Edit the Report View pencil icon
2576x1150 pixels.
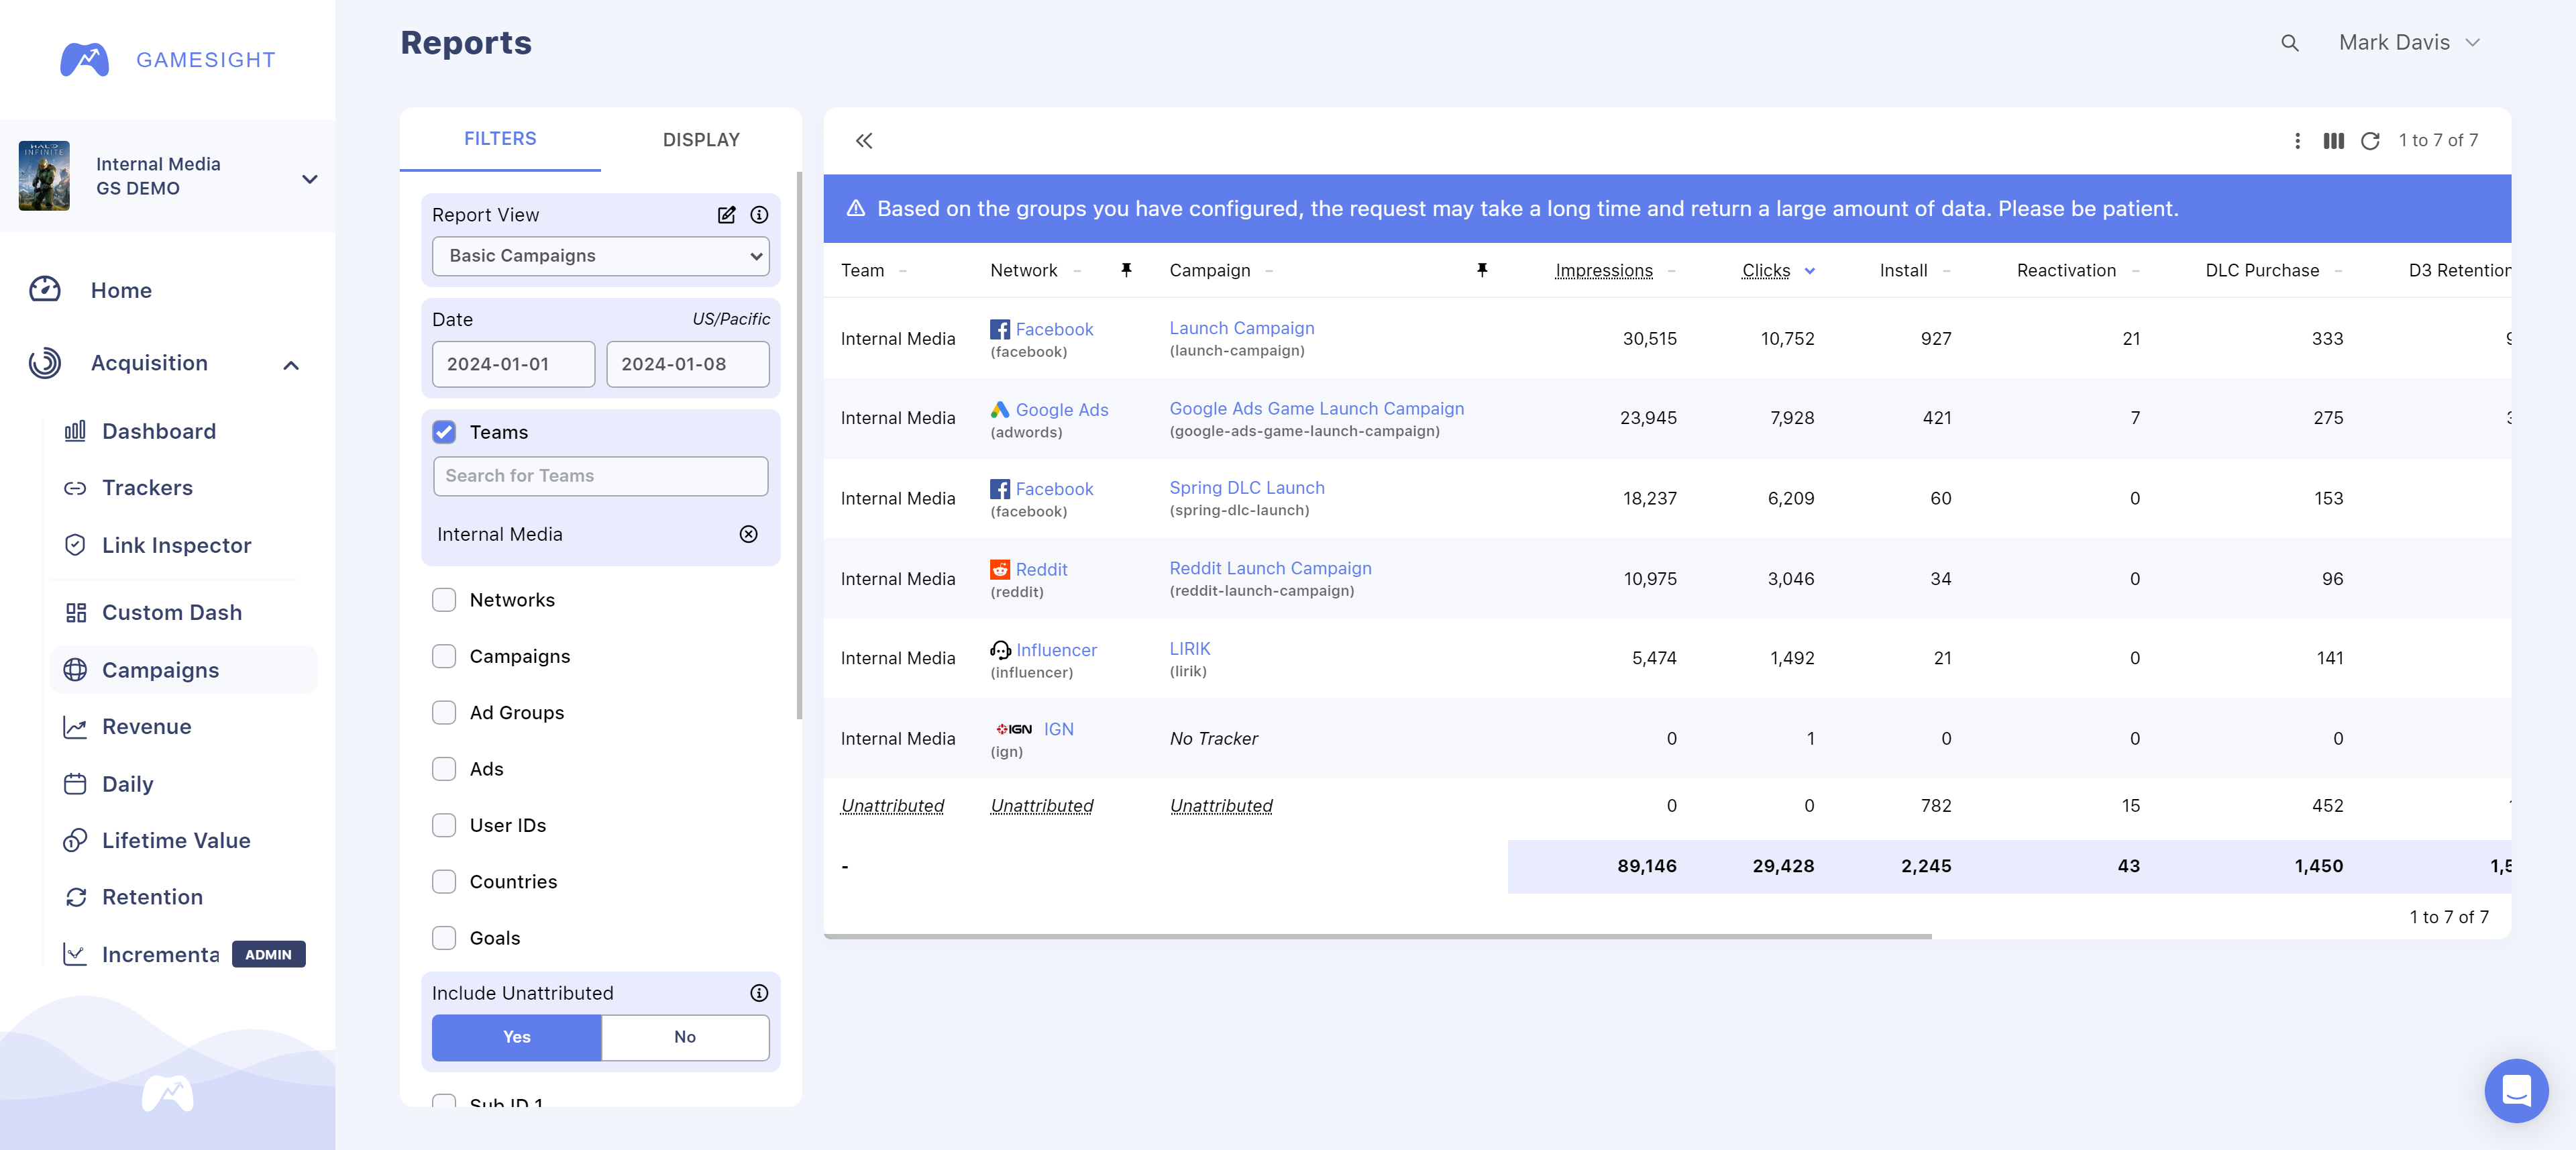tap(726, 215)
